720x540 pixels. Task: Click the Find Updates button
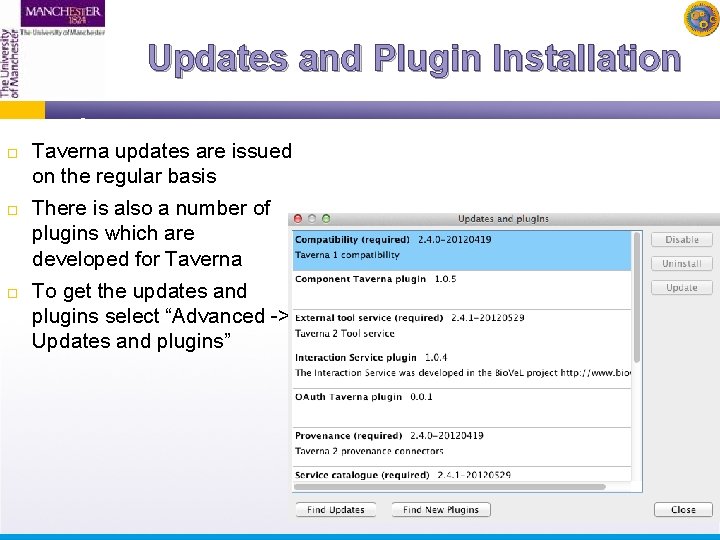[336, 510]
